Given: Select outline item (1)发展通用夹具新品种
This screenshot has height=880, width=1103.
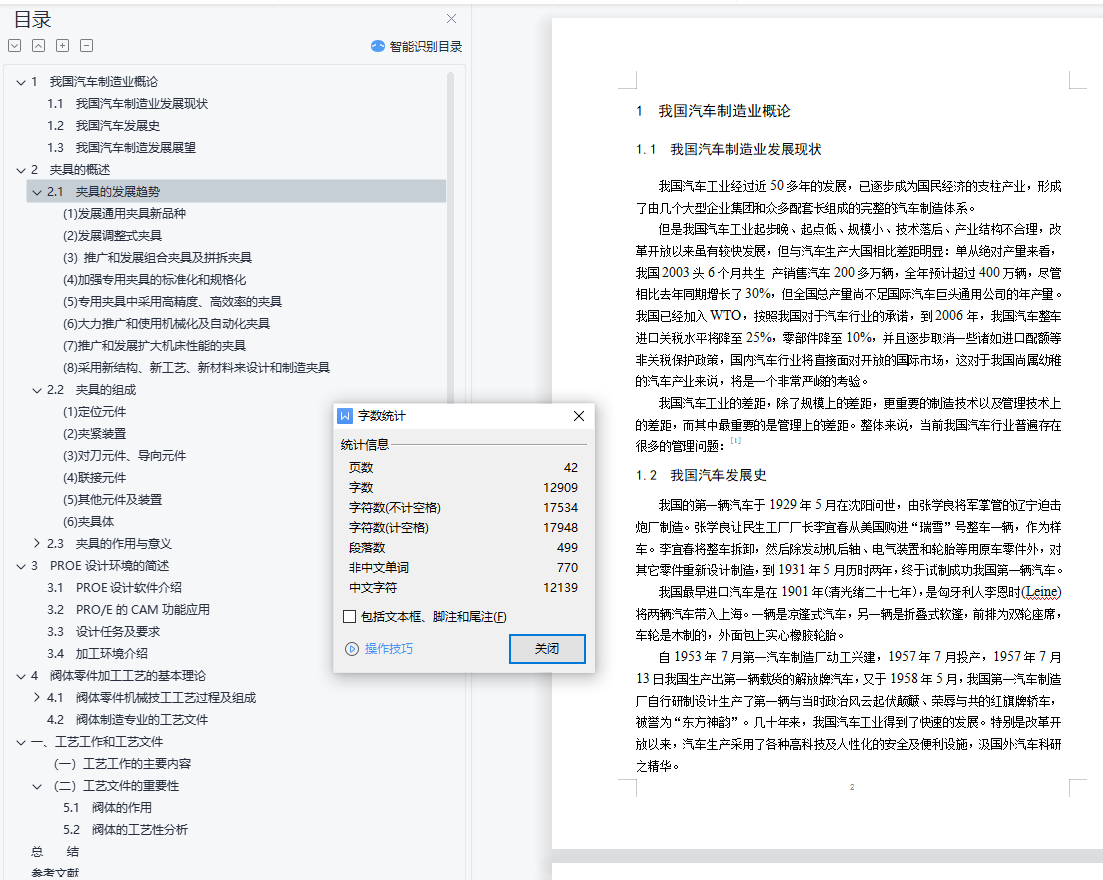Looking at the screenshot, I should coord(124,214).
